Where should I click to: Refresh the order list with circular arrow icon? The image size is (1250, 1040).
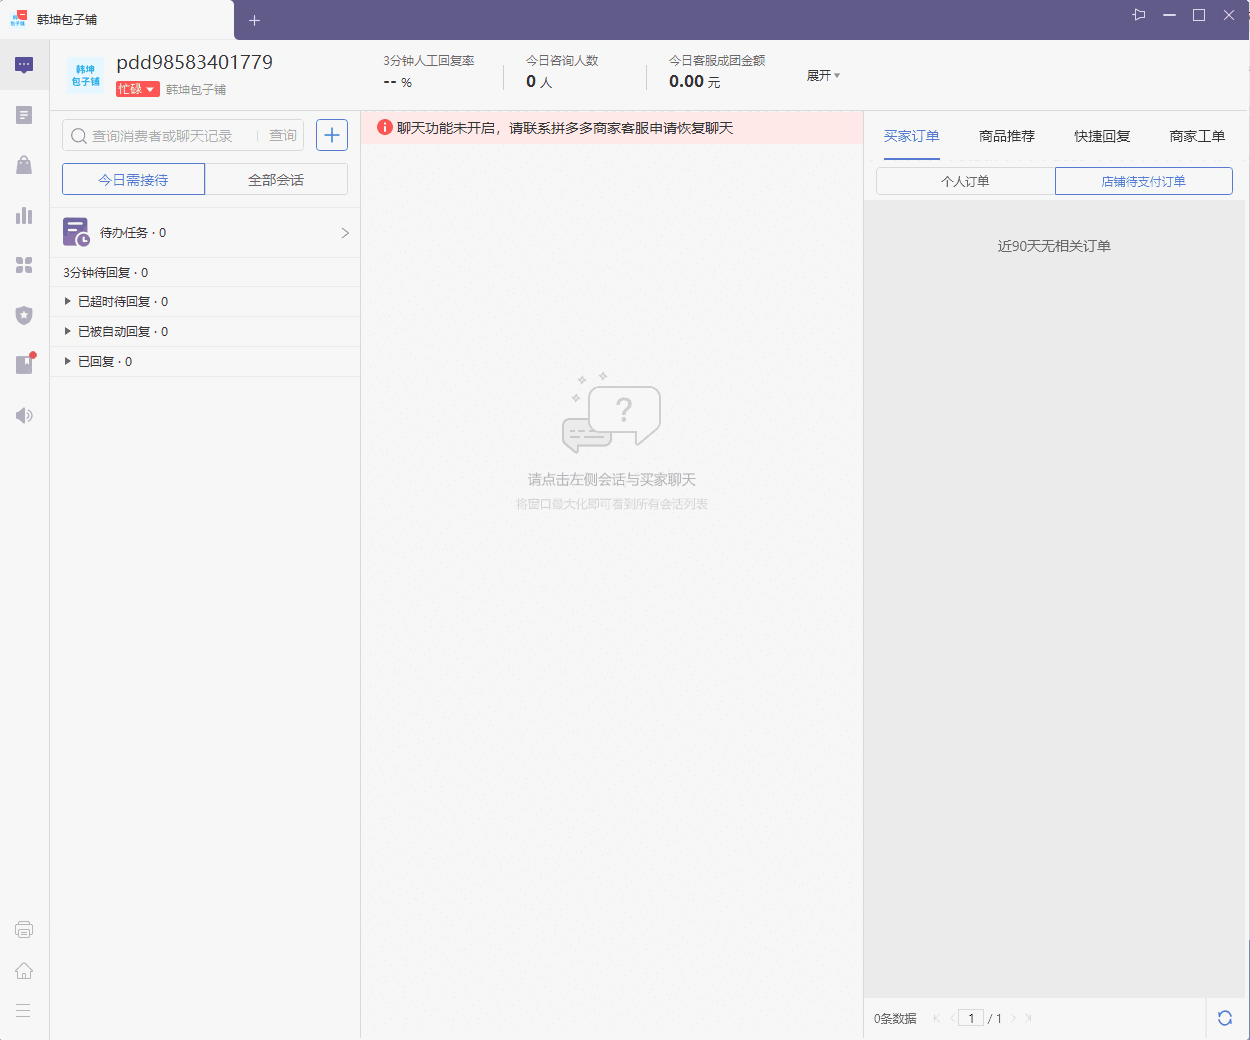click(1225, 1017)
